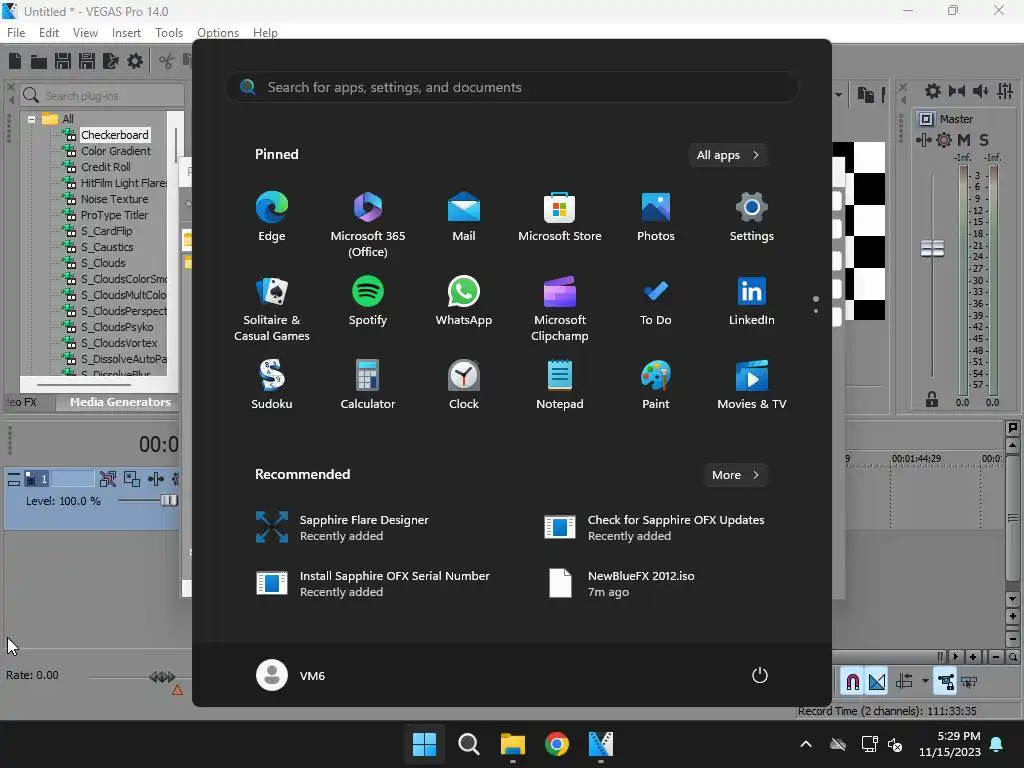This screenshot has height=768, width=1024.
Task: Switch to the Media Generators tab
Action: coord(120,402)
